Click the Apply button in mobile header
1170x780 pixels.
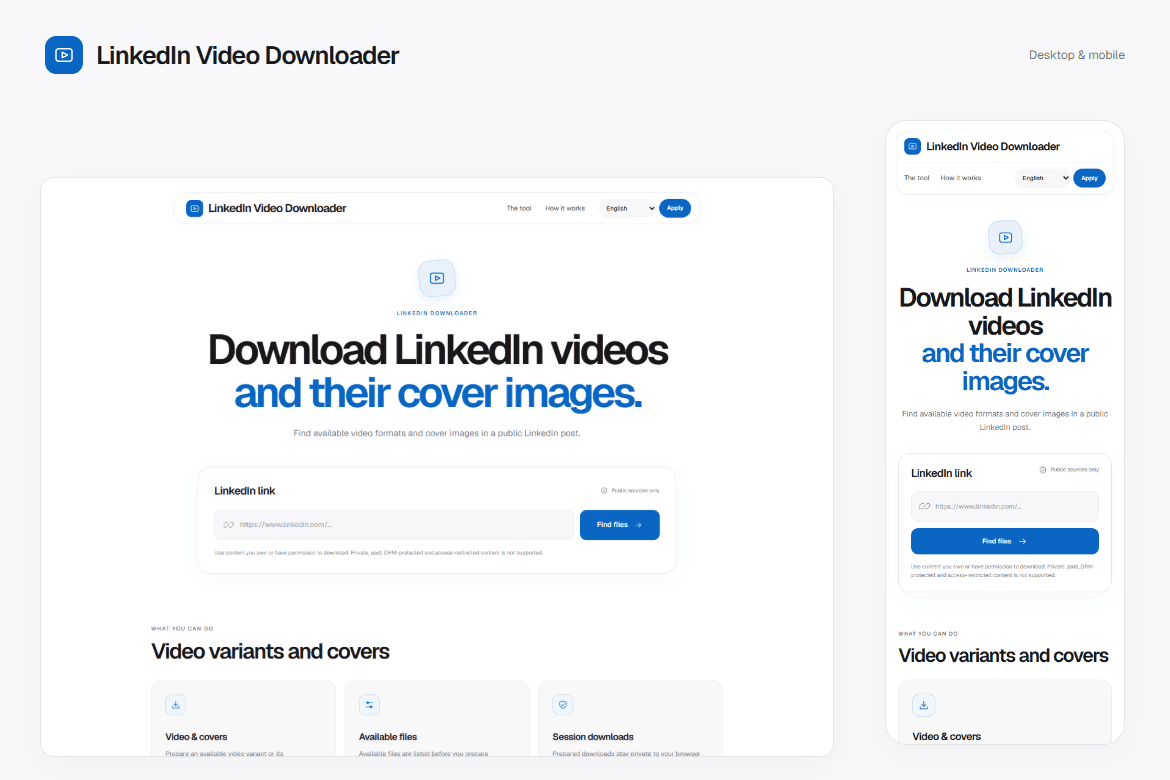(x=1089, y=178)
